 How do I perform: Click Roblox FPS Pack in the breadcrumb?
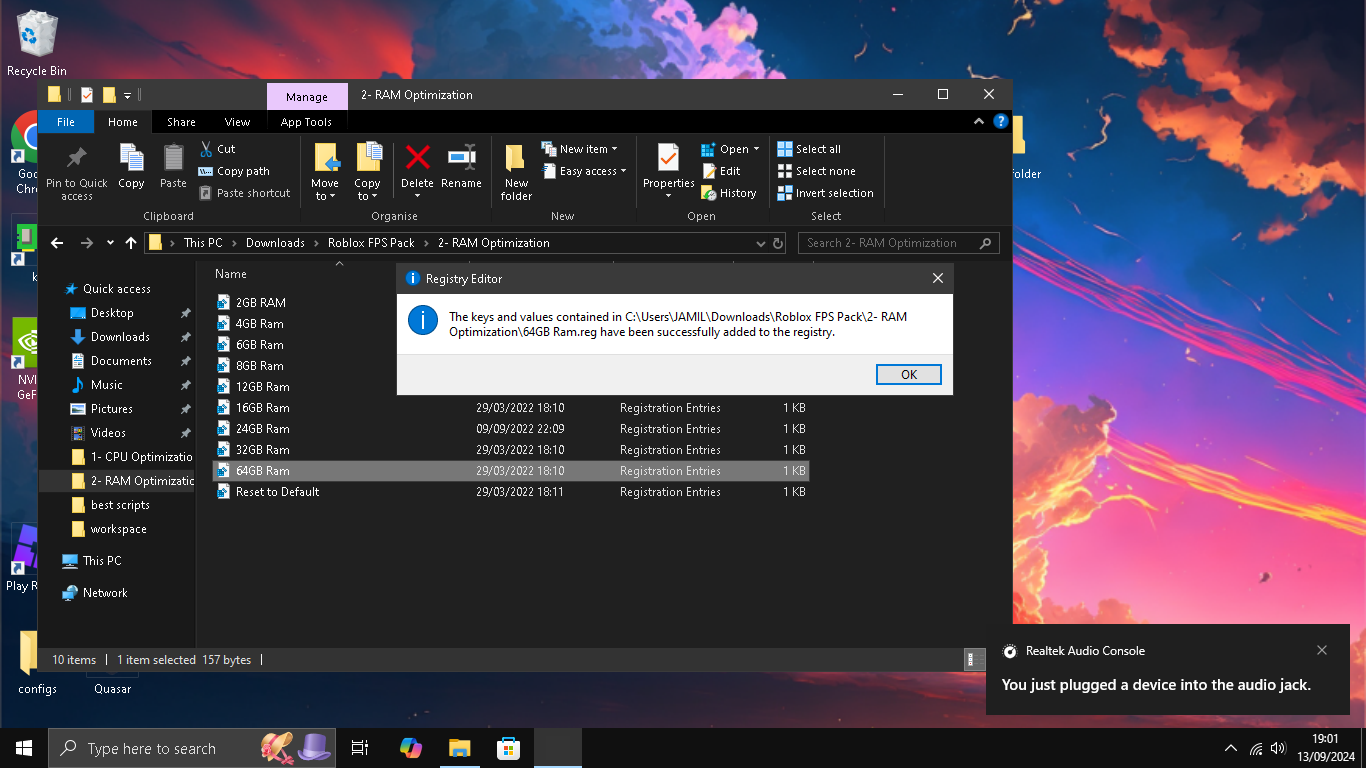pyautogui.click(x=371, y=243)
